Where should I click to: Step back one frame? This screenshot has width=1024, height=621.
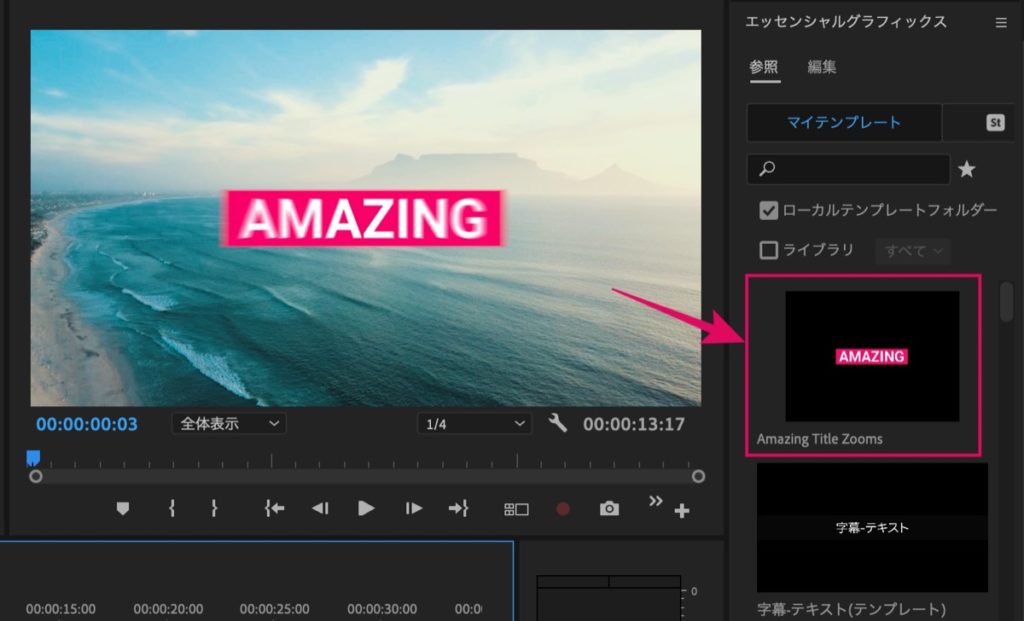[320, 508]
